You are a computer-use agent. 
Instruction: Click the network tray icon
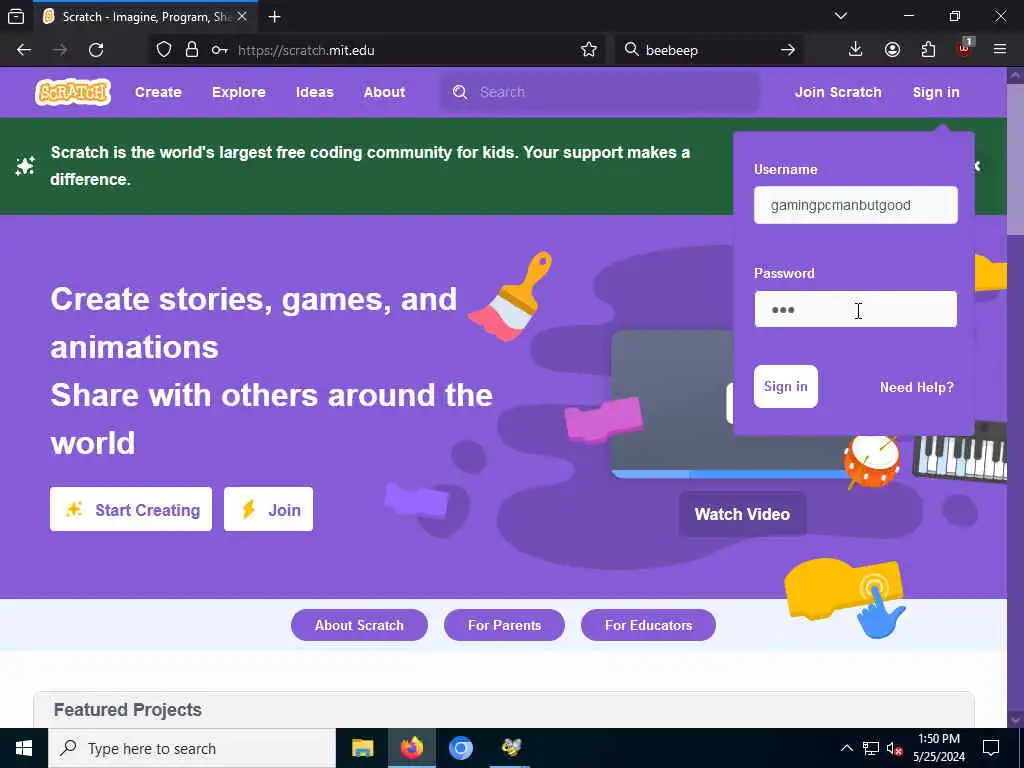871,748
